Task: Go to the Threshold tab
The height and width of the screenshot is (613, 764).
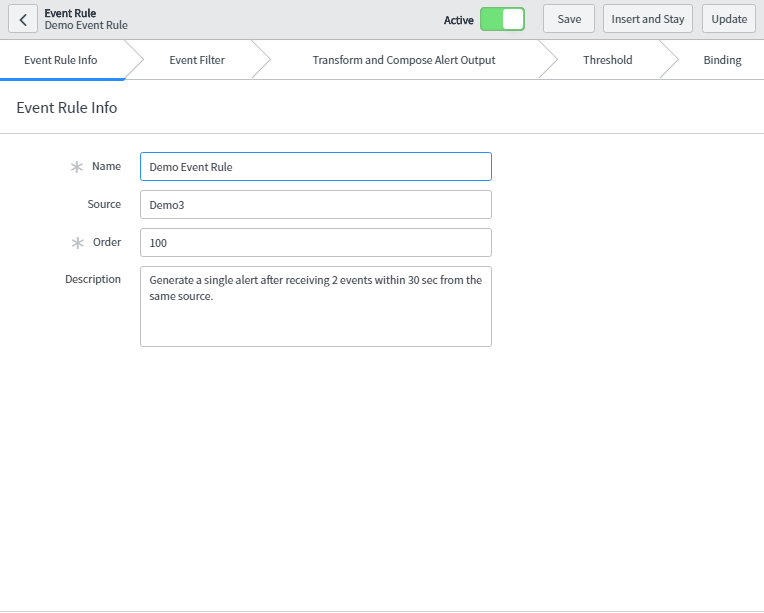Action: 608,60
